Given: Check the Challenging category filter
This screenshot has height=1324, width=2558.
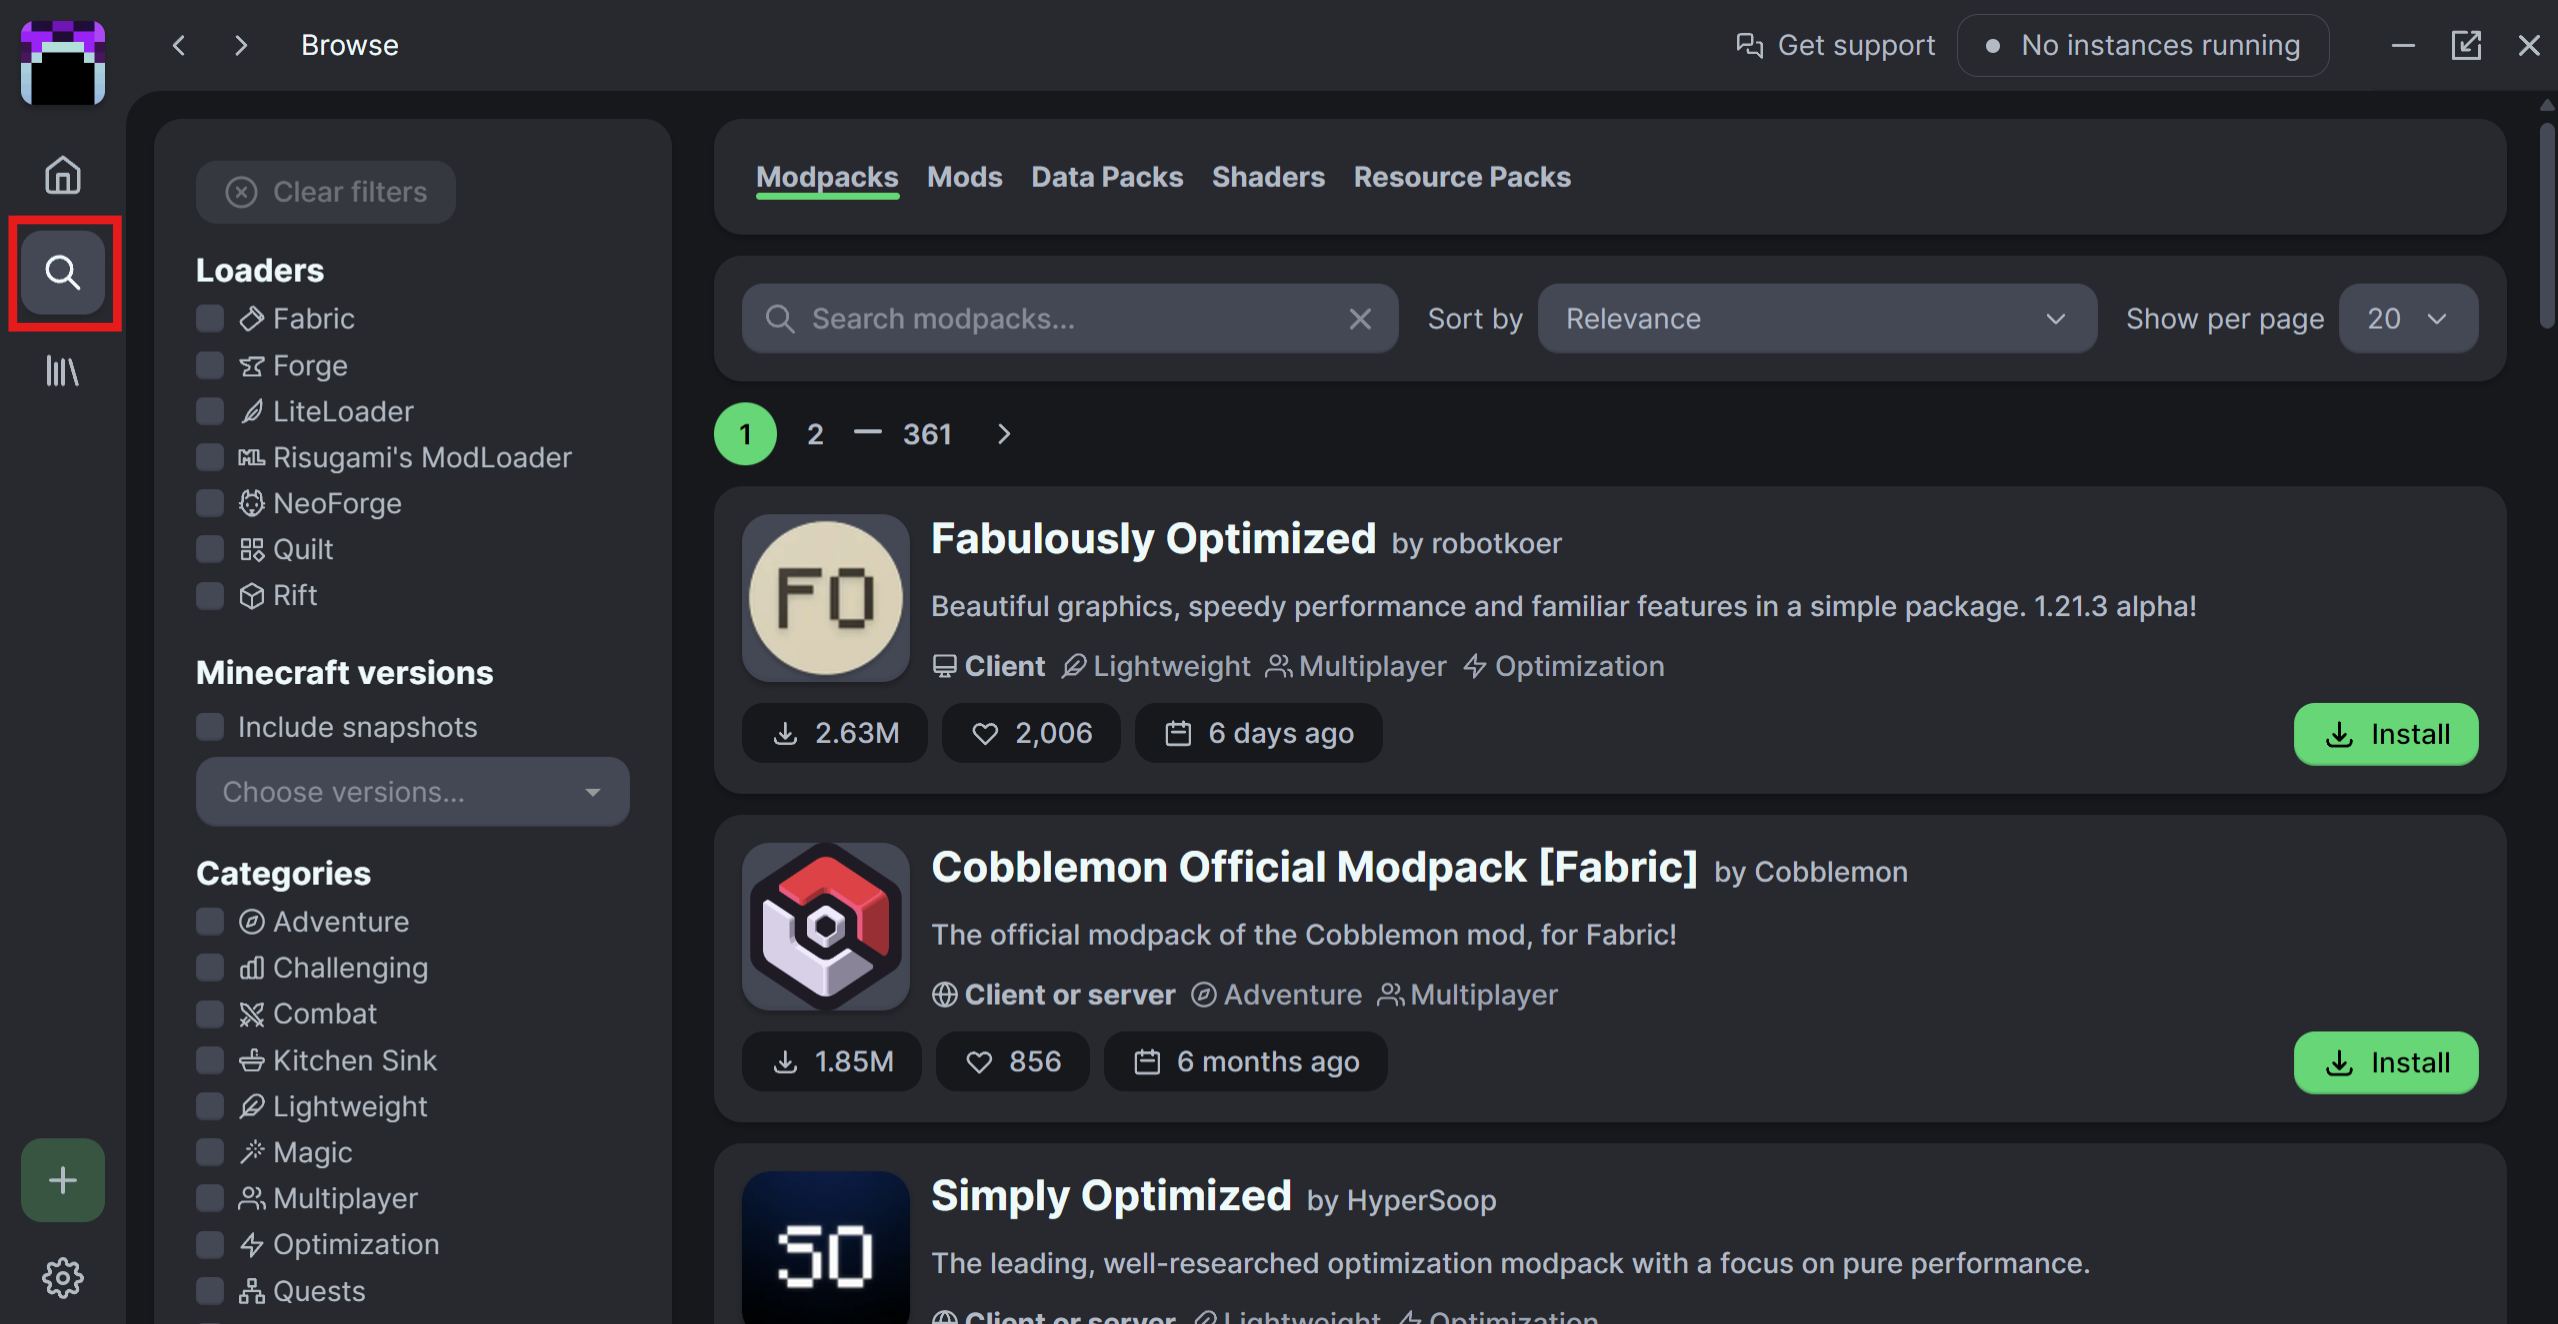Looking at the screenshot, I should (210, 967).
